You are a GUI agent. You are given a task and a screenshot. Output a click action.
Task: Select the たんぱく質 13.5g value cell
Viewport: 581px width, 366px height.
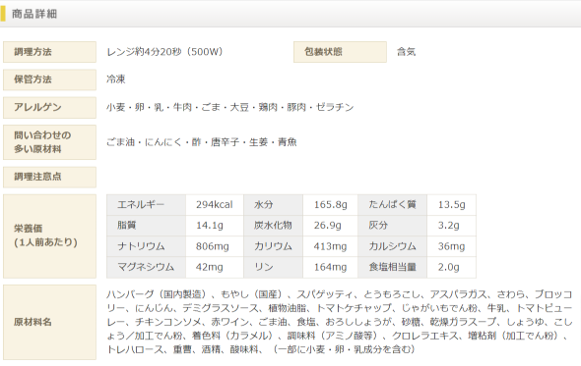click(451, 205)
